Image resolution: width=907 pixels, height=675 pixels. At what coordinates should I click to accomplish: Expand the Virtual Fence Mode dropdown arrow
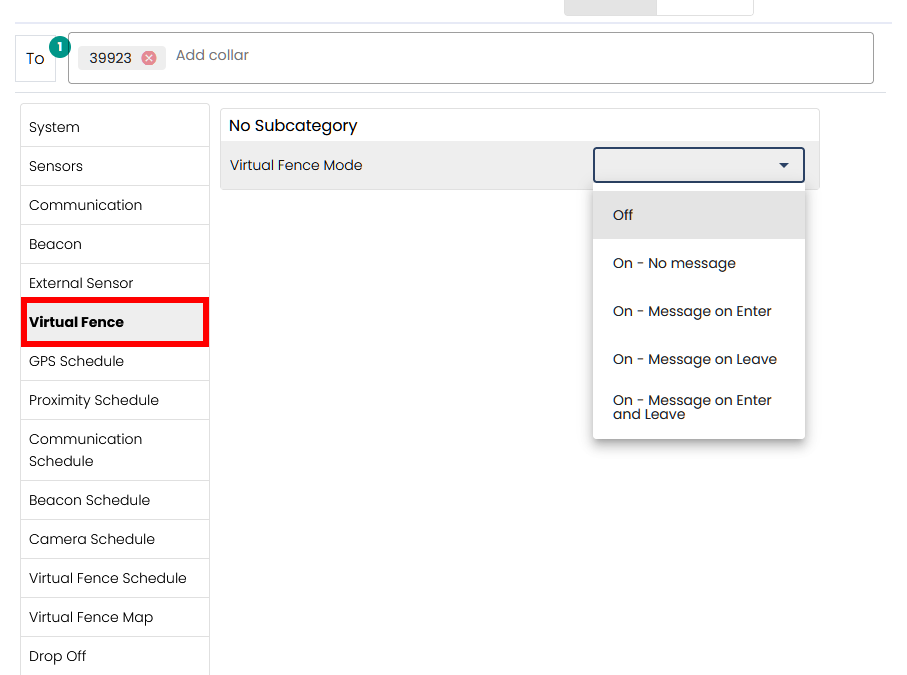784,165
